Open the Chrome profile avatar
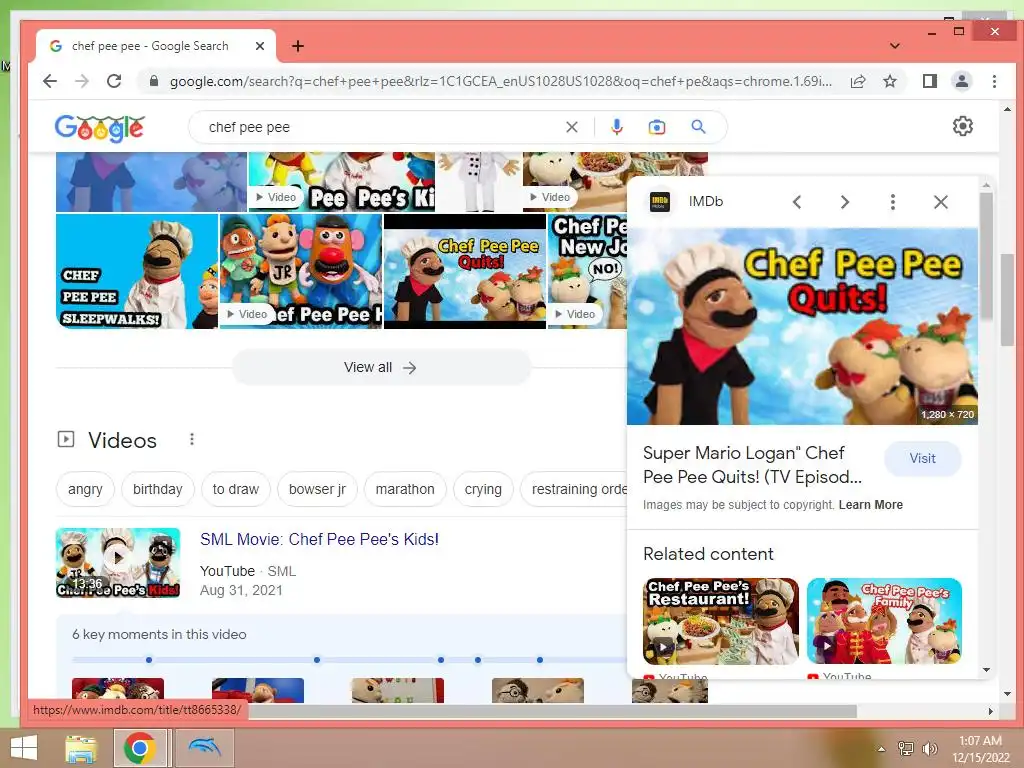Screen dimensions: 1024x768 [x=962, y=81]
